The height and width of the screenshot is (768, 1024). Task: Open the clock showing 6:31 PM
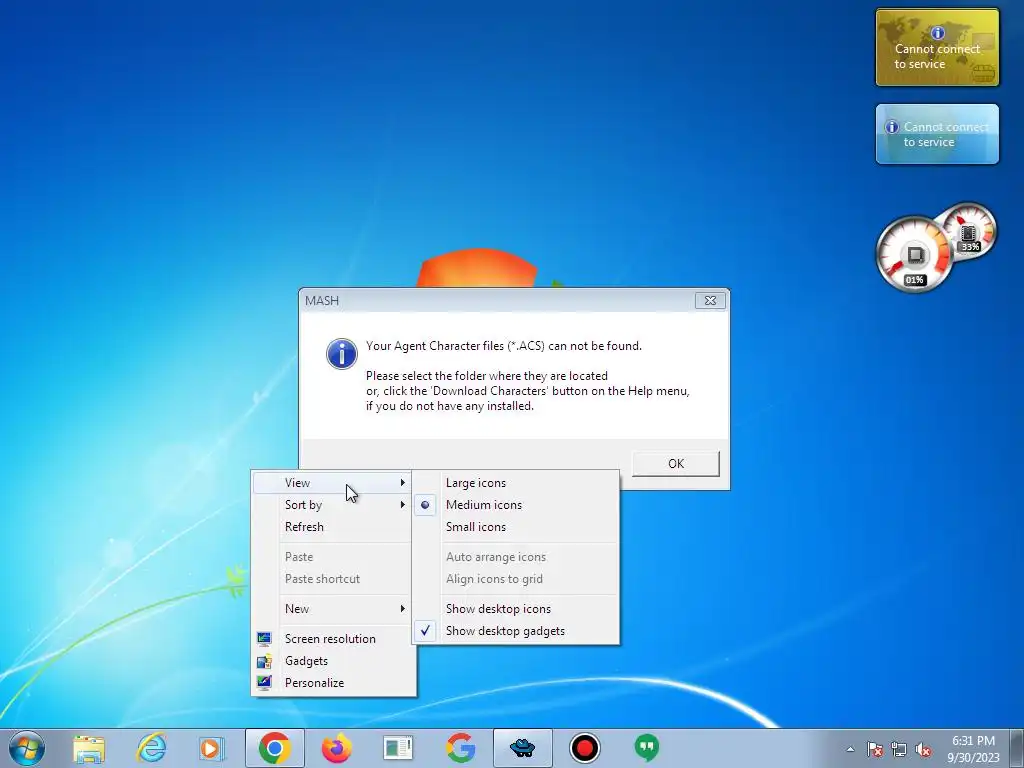(x=973, y=749)
